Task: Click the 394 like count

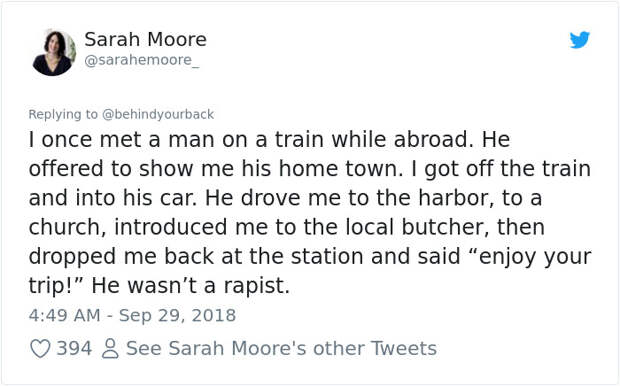Action: click(x=74, y=348)
